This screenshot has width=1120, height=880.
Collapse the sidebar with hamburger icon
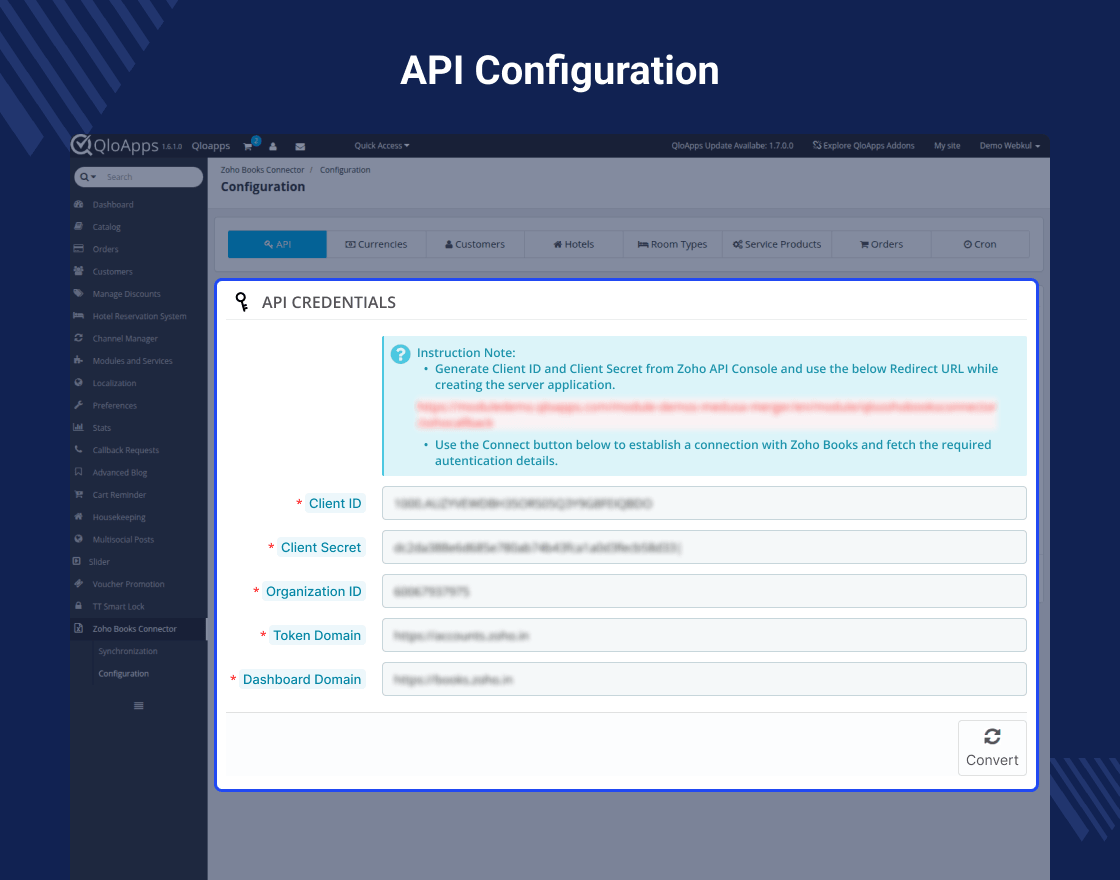click(x=139, y=706)
